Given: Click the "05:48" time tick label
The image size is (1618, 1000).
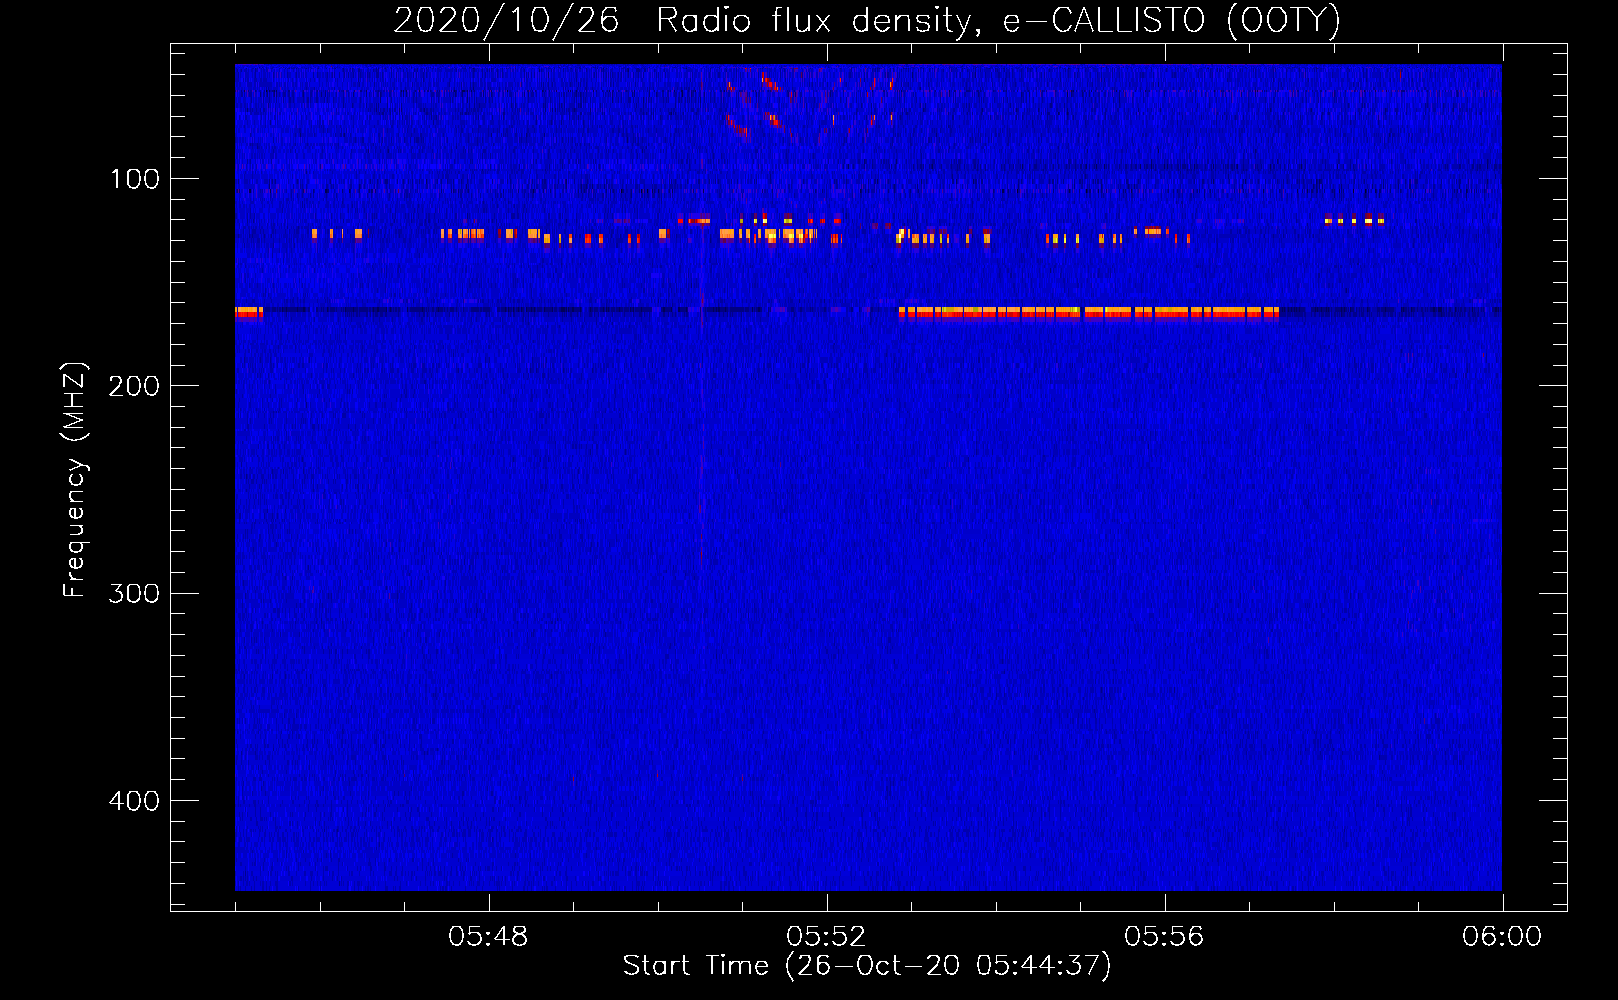Looking at the screenshot, I should coord(488,937).
